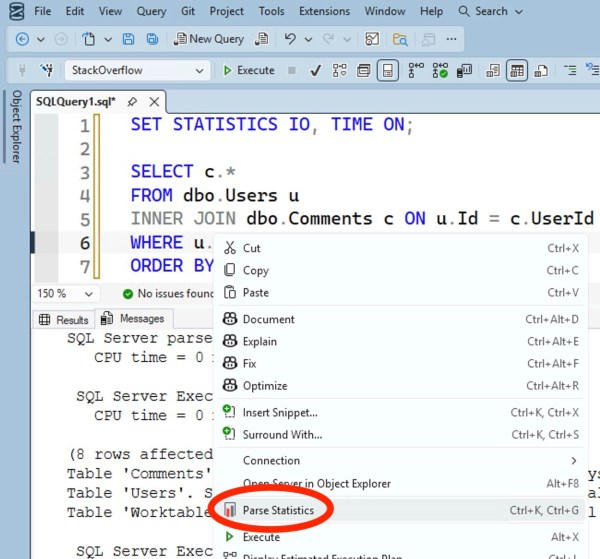Toggle Include Live Query Statistics icon
This screenshot has width=600, height=559.
[440, 70]
